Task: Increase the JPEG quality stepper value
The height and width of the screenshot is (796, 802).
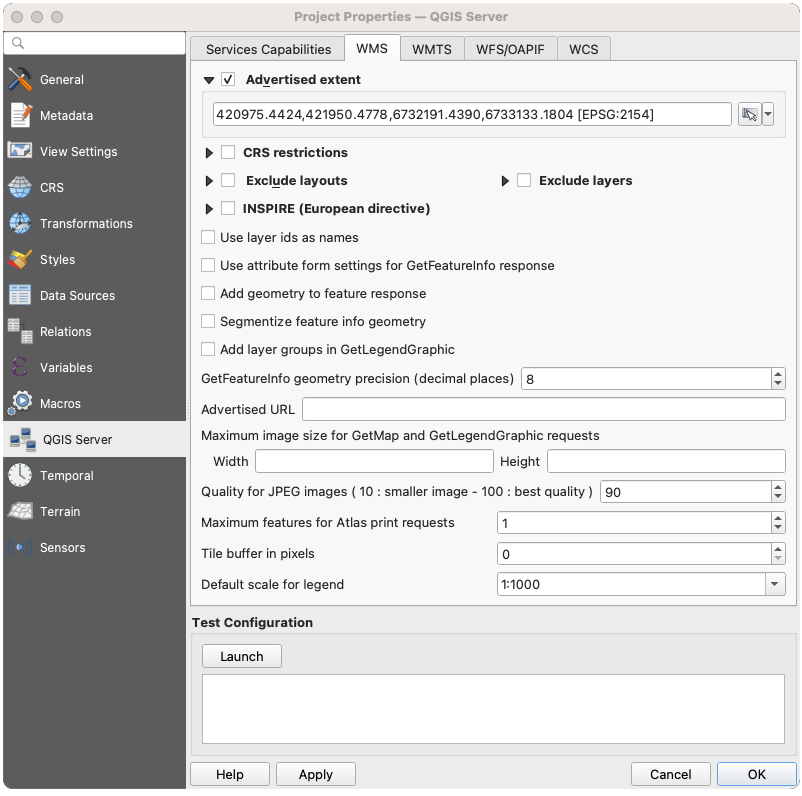Action: click(x=778, y=487)
